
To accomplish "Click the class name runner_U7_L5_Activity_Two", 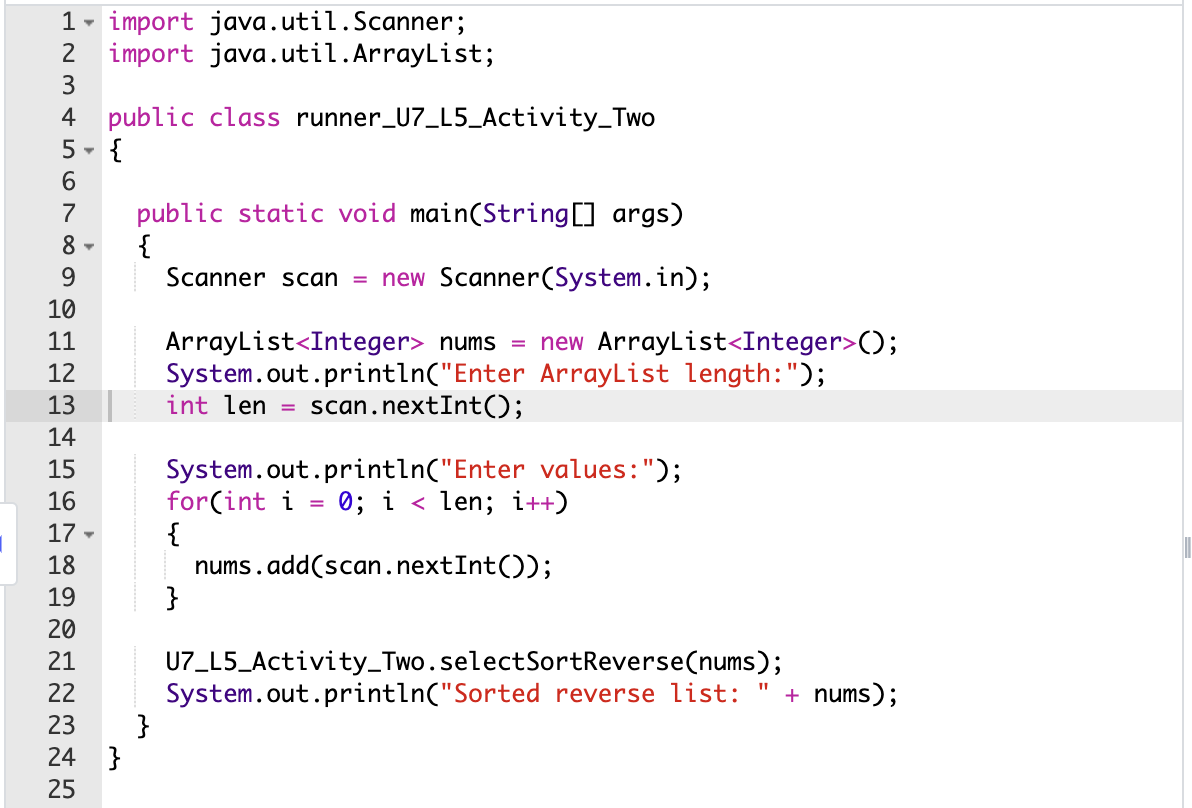I will click(x=475, y=117).
